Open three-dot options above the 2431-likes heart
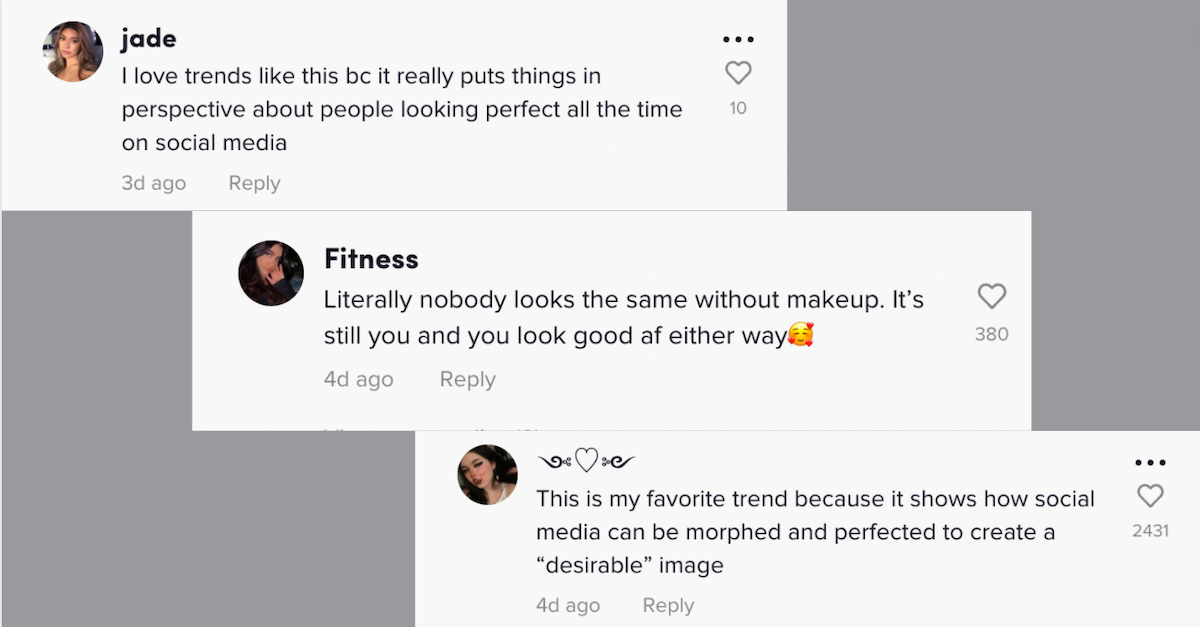The width and height of the screenshot is (1200, 627). [1150, 463]
